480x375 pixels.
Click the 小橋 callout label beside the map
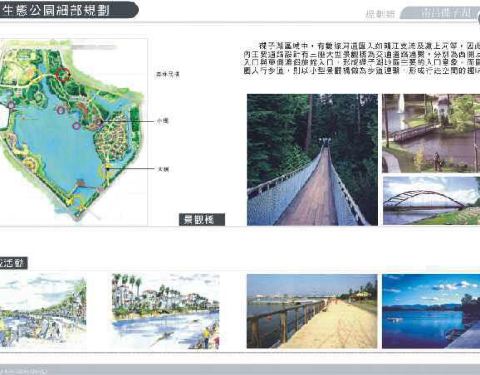[163, 121]
